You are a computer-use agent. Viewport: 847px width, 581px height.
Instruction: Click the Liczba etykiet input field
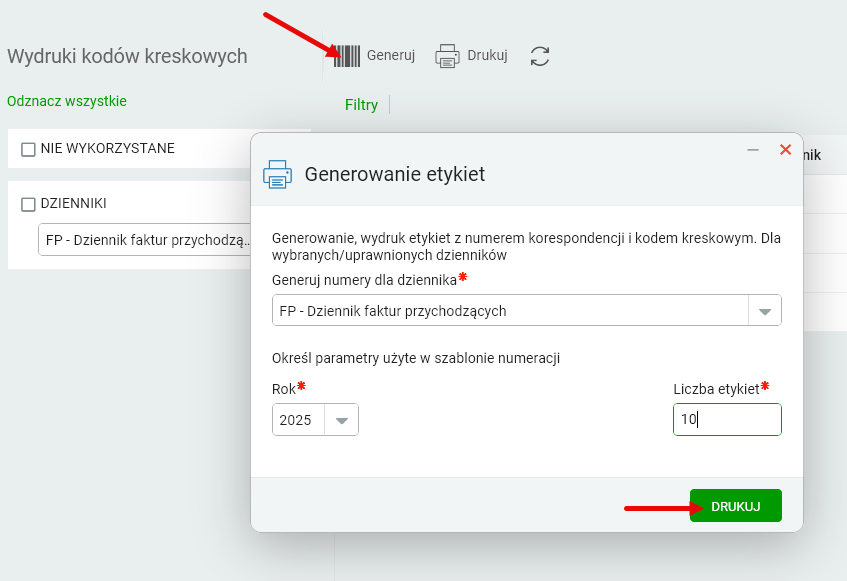[727, 420]
